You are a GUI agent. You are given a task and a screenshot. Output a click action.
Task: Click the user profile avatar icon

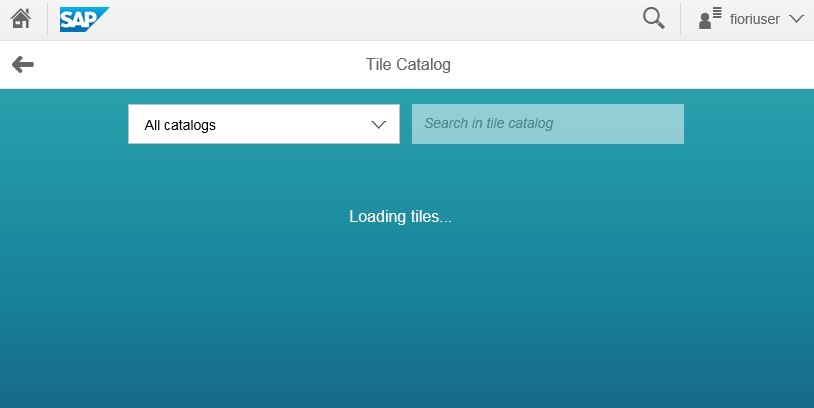tap(710, 19)
